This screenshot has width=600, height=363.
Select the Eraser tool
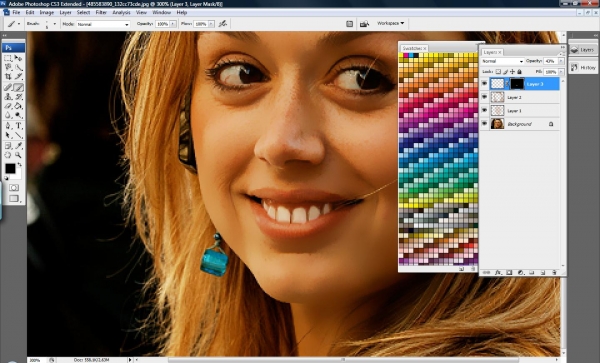[x=8, y=106]
